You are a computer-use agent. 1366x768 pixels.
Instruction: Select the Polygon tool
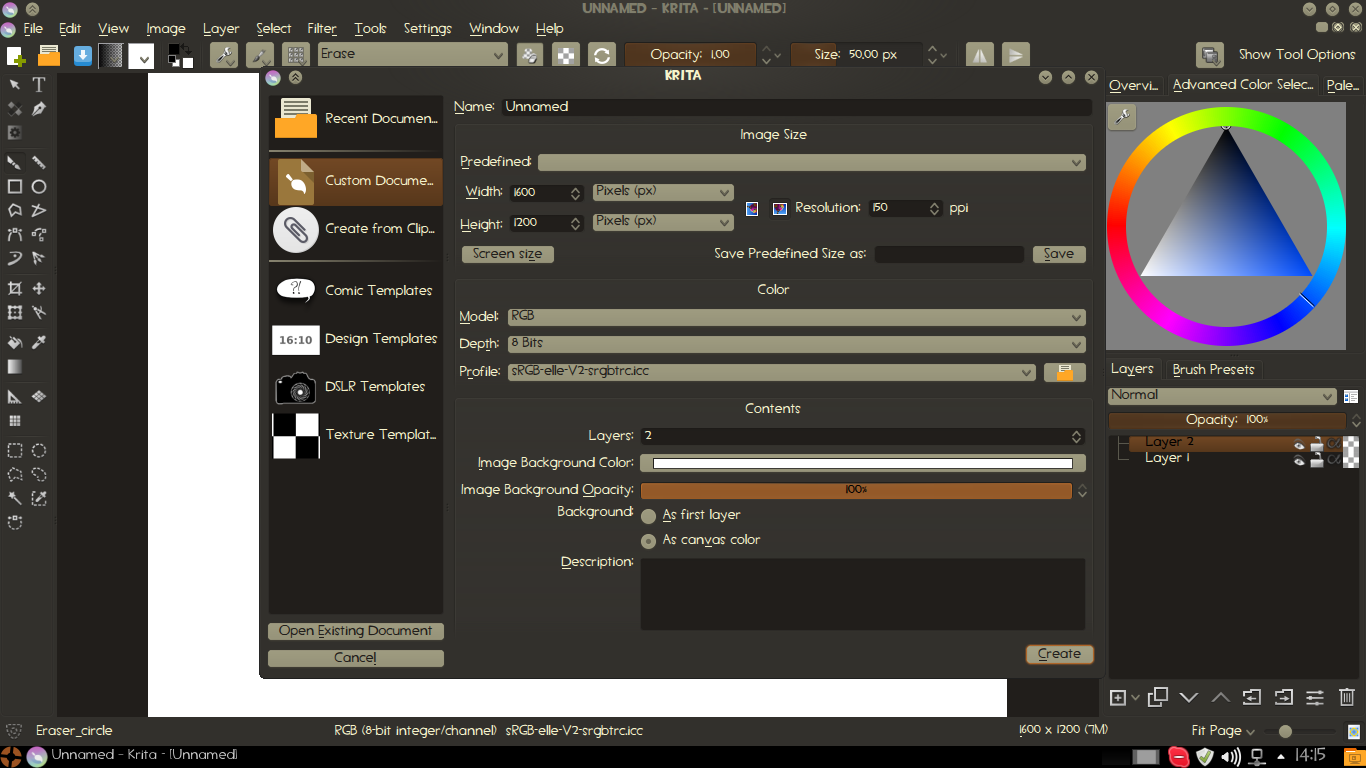point(15,210)
